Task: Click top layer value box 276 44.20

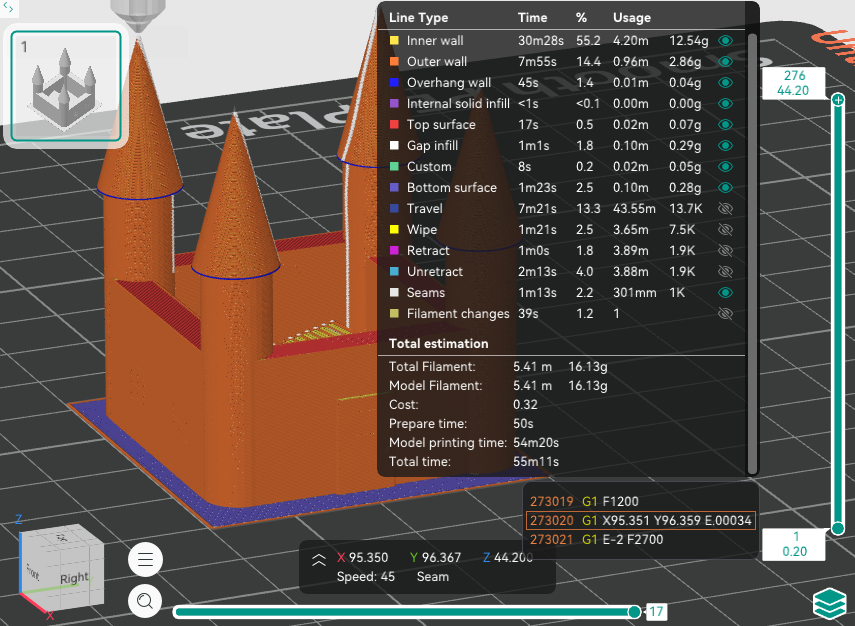Action: coord(793,83)
